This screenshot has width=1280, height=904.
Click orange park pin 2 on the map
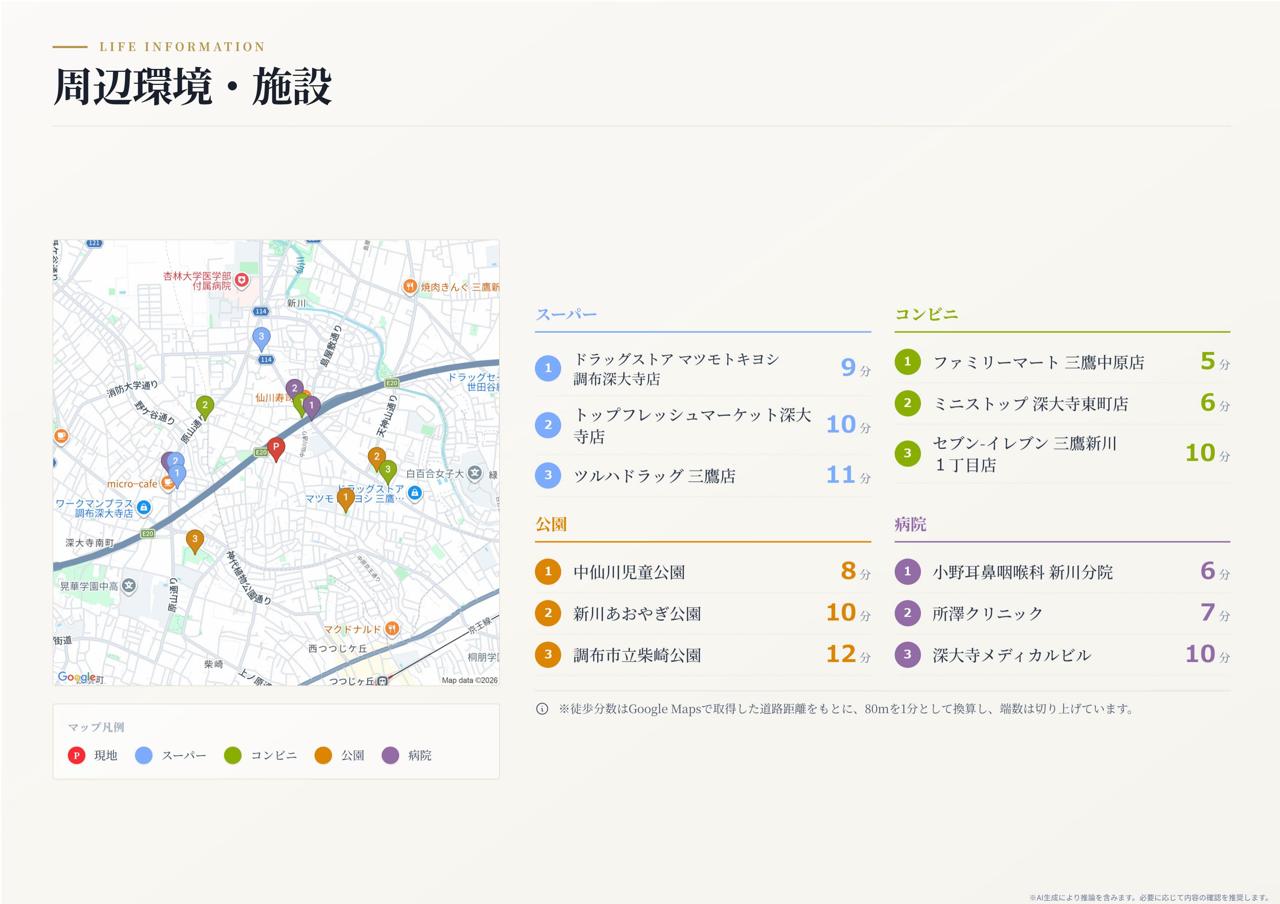pos(377,459)
